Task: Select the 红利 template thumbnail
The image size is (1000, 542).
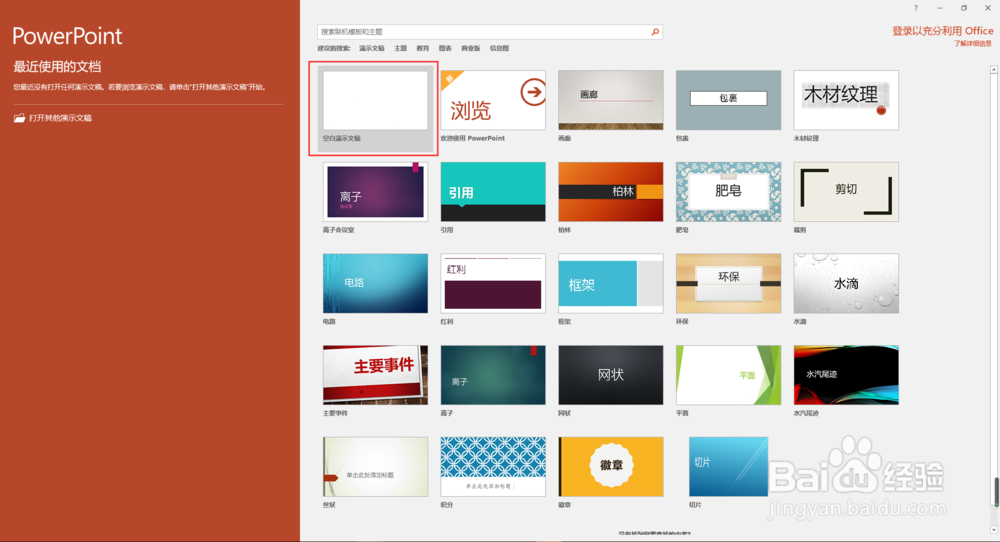Action: click(x=493, y=284)
